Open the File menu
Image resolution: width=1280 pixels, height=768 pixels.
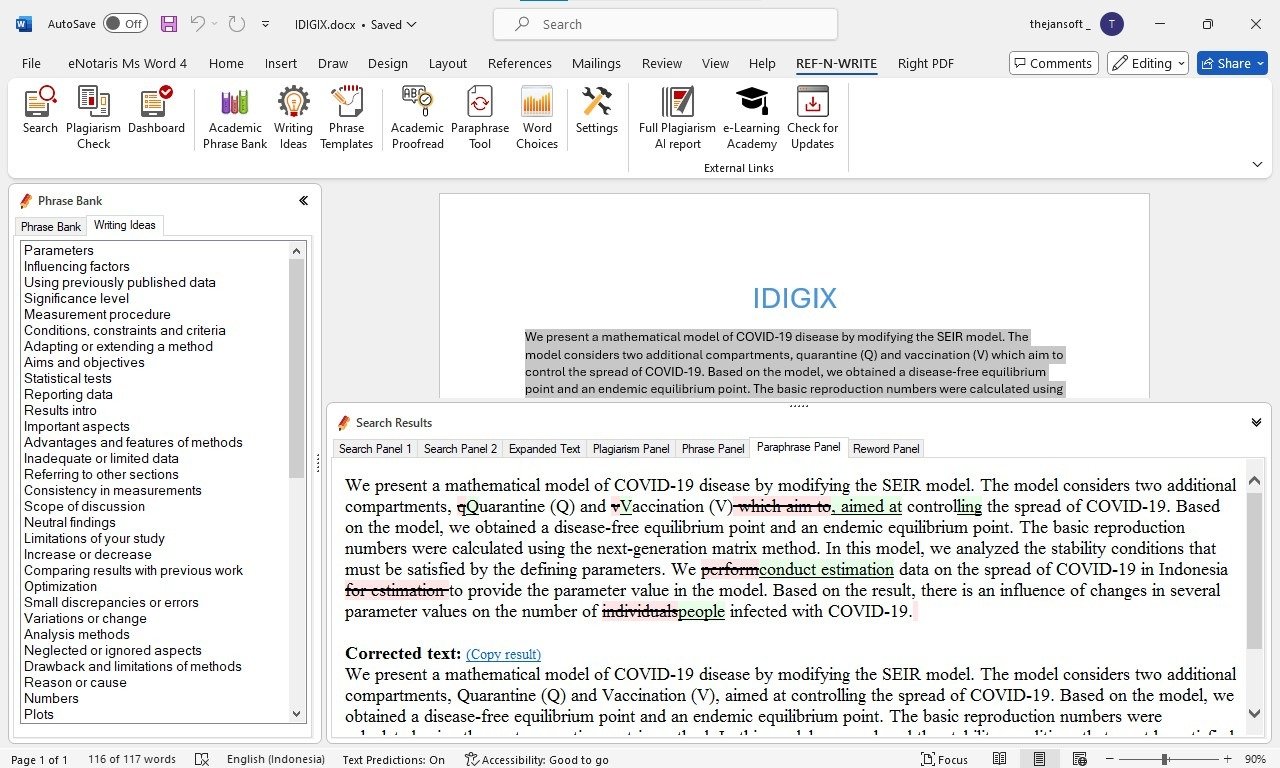click(x=32, y=63)
